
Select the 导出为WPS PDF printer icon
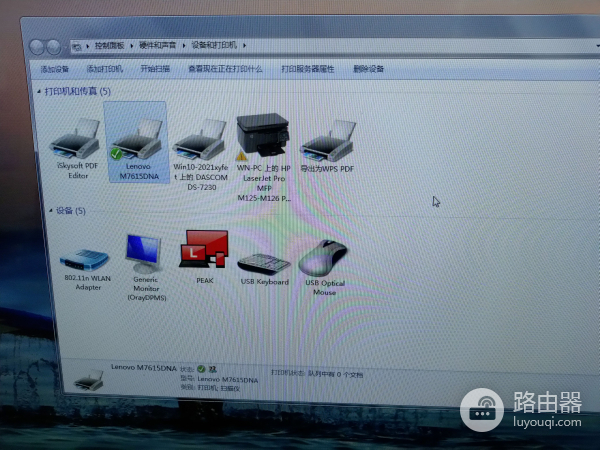click(x=328, y=141)
